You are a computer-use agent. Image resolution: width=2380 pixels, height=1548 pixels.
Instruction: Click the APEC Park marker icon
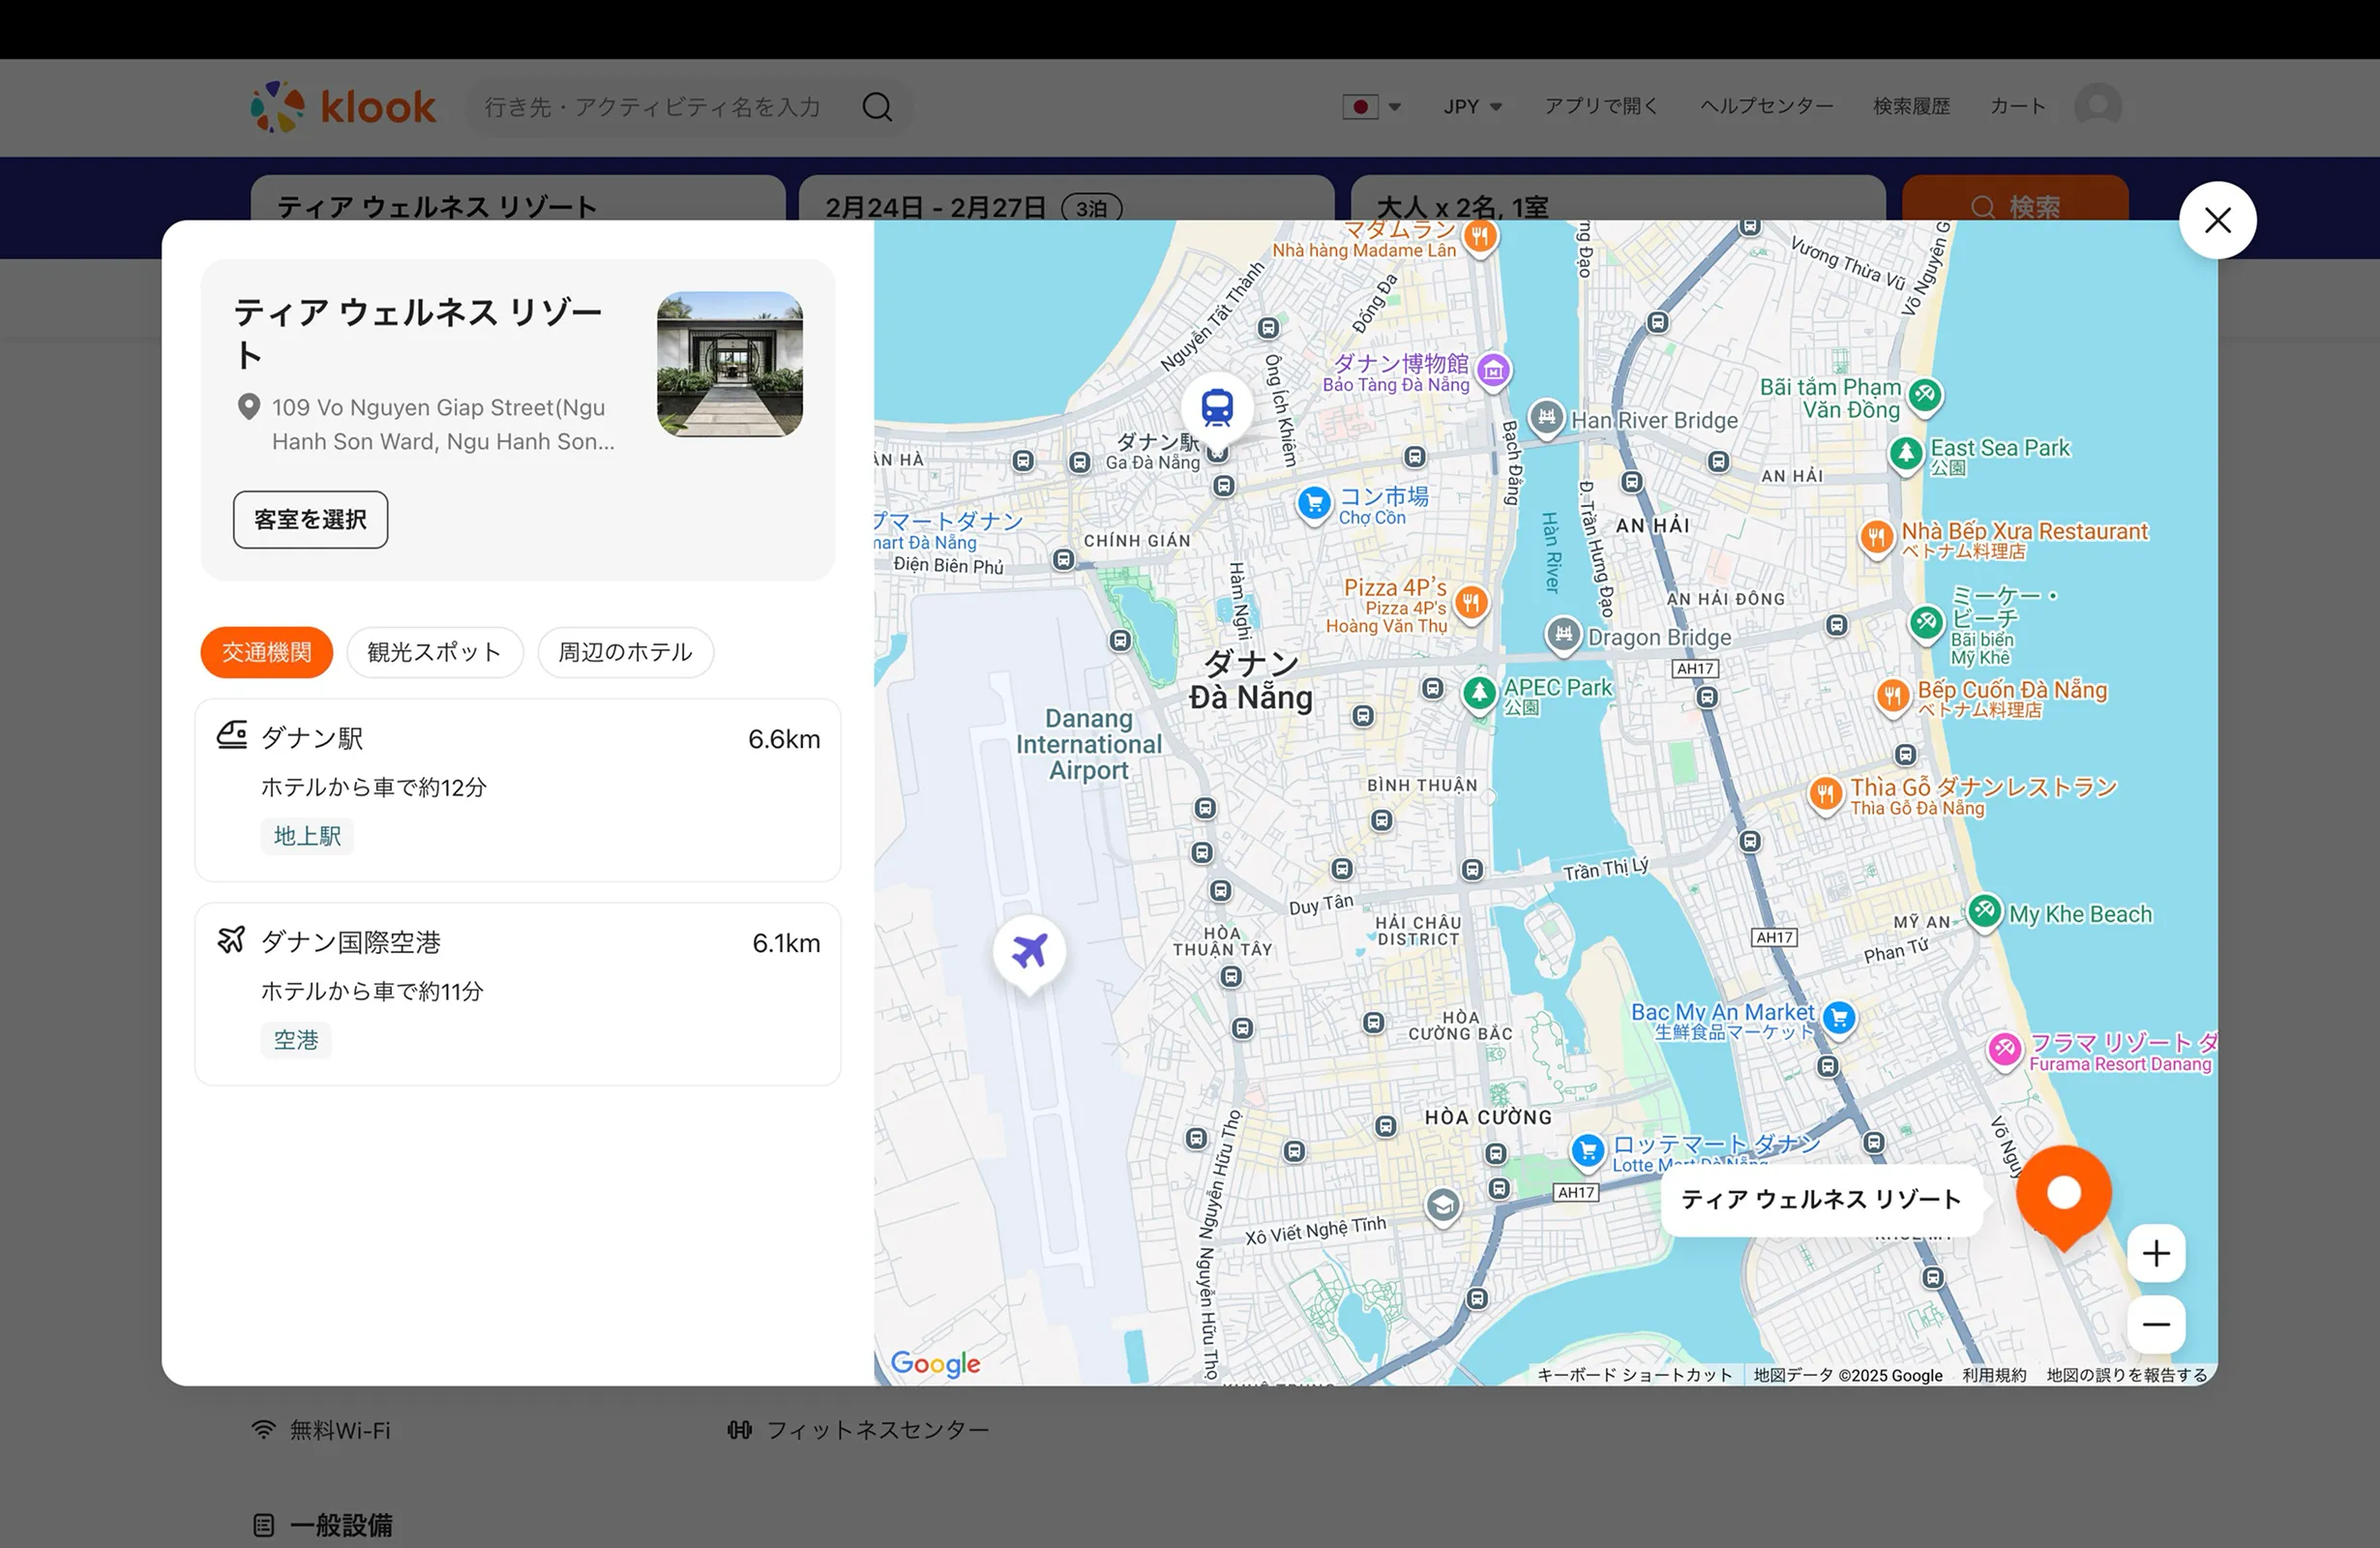coord(1479,693)
